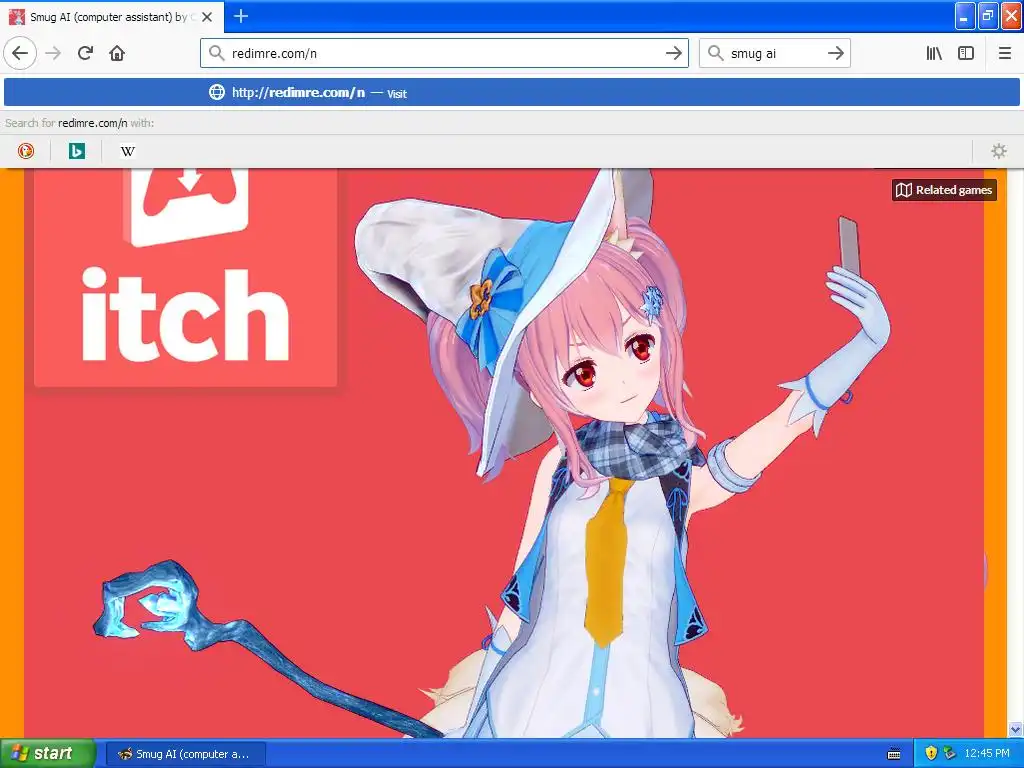Click the 'Search for redimre.com/n with:' label
This screenshot has width=1024, height=768.
tap(80, 123)
